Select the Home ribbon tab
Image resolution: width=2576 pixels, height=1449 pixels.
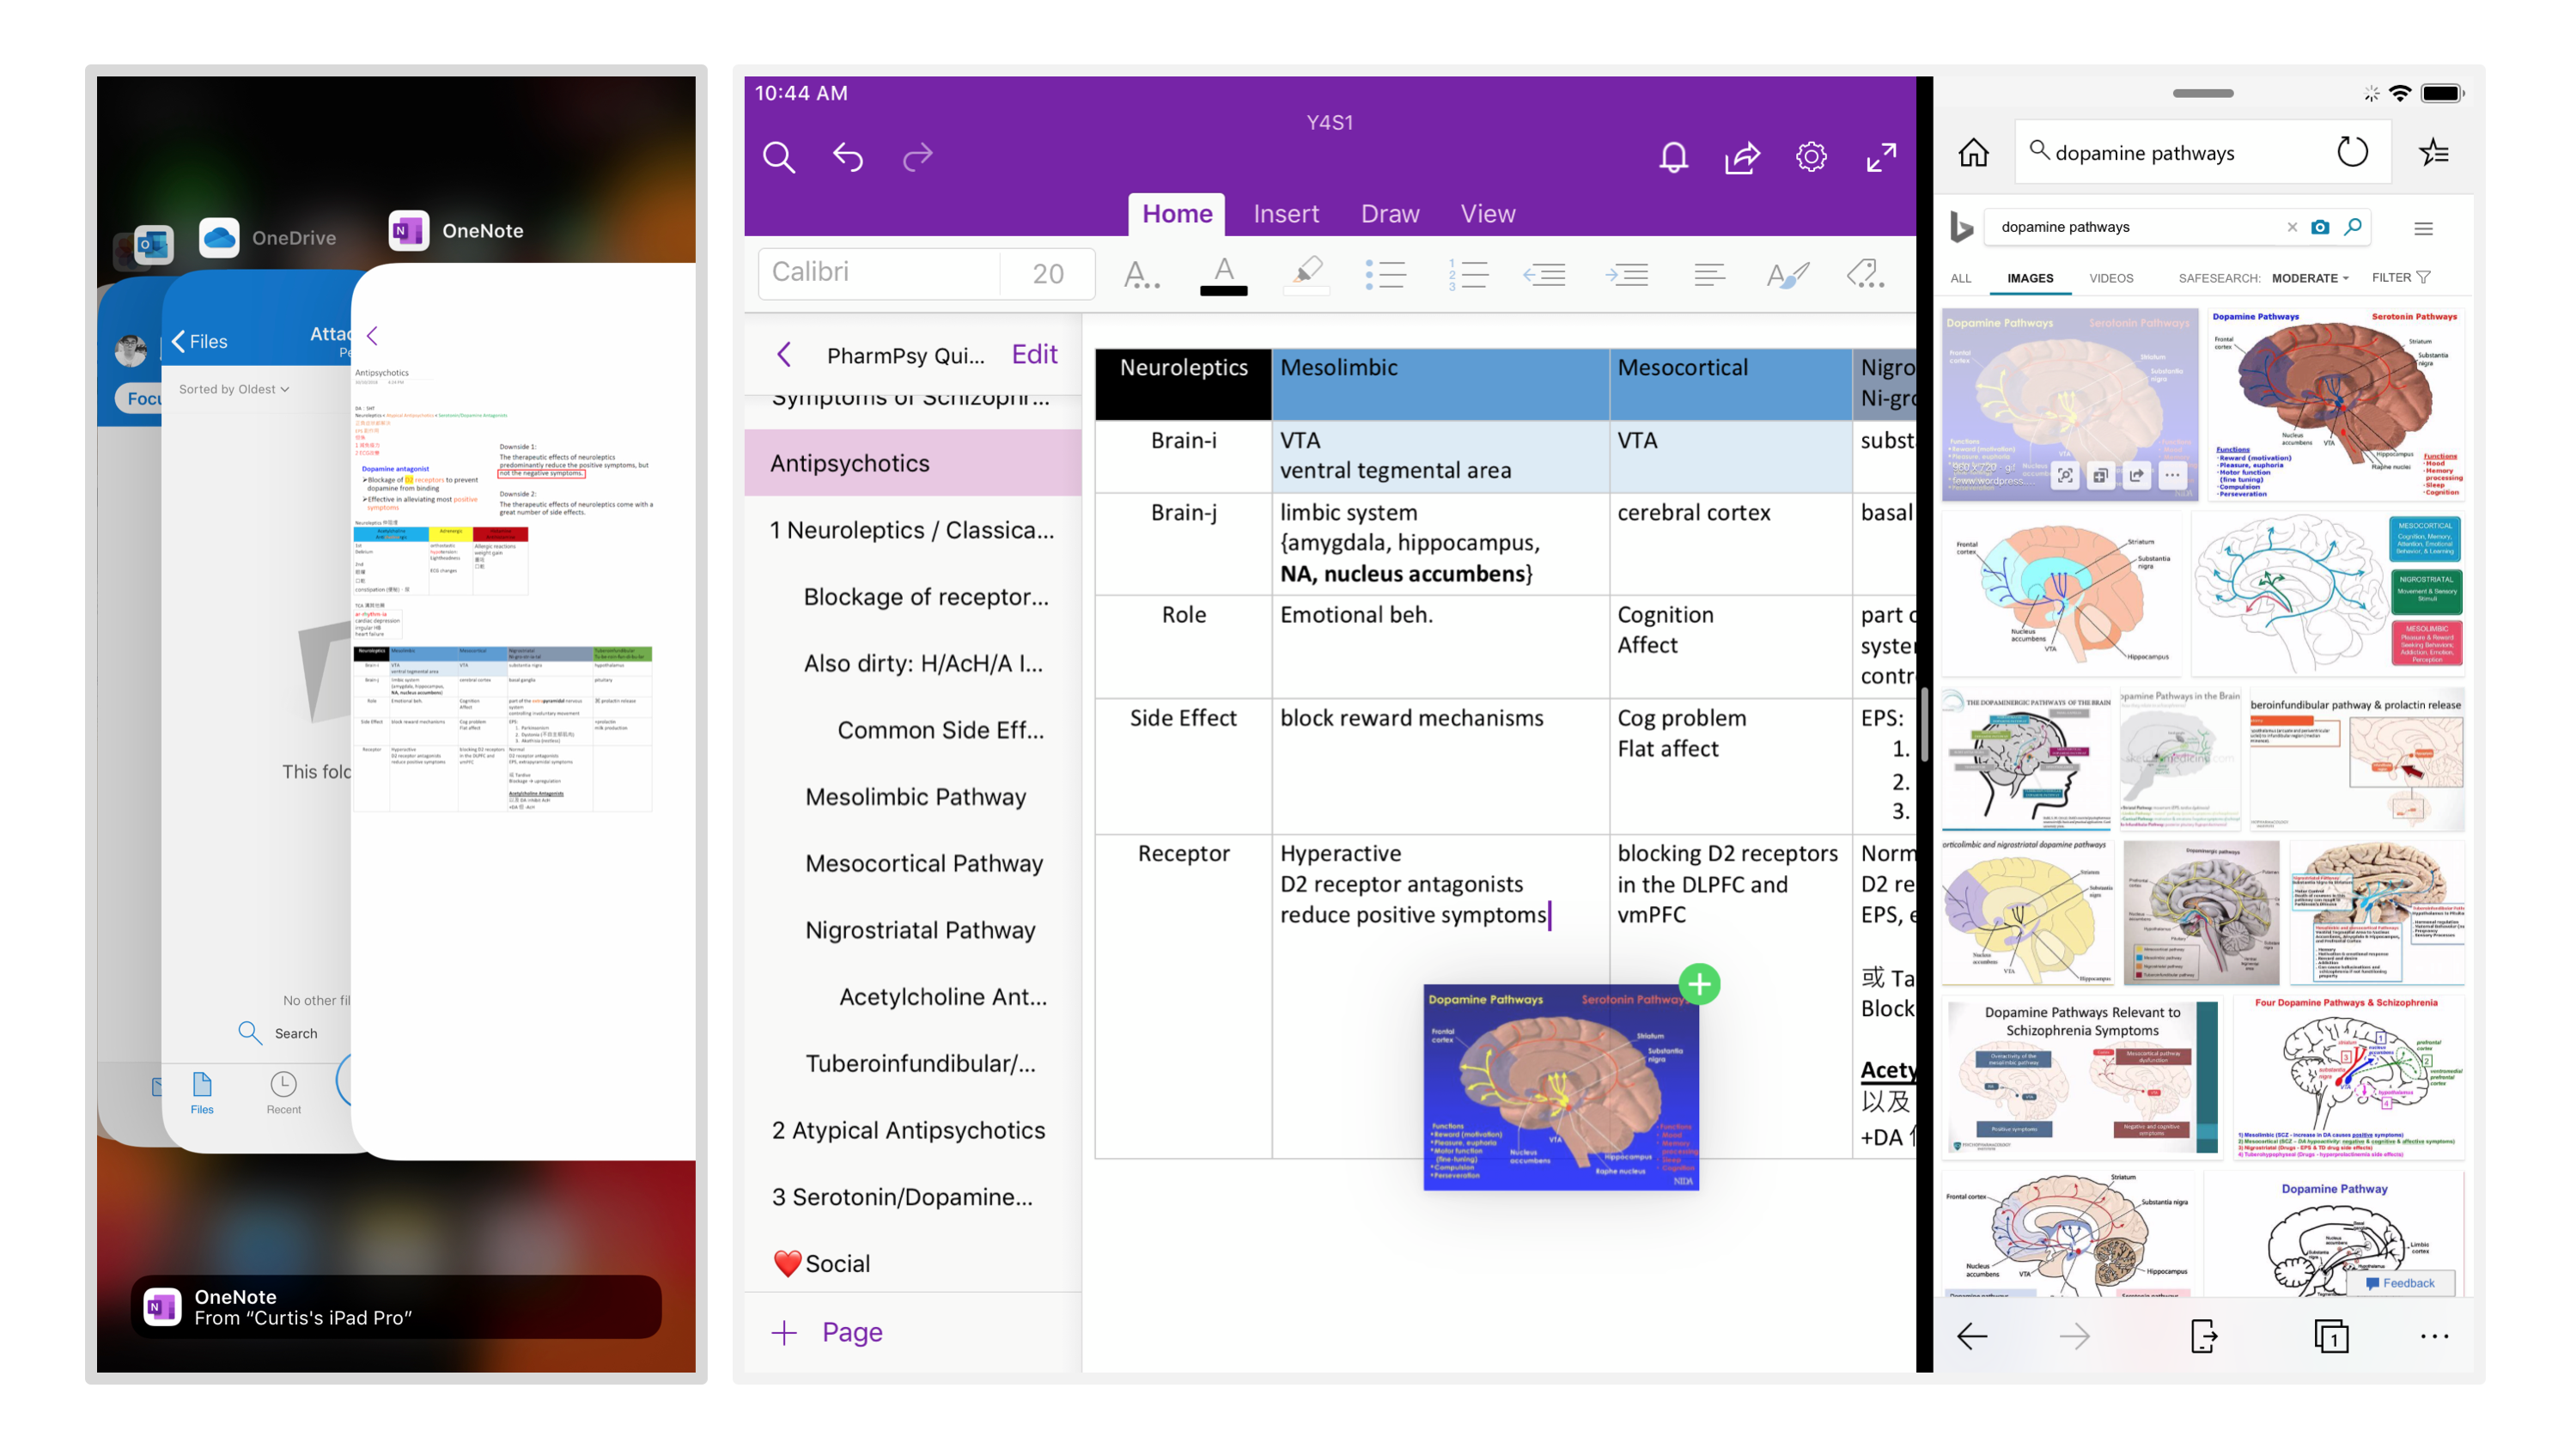point(1177,214)
